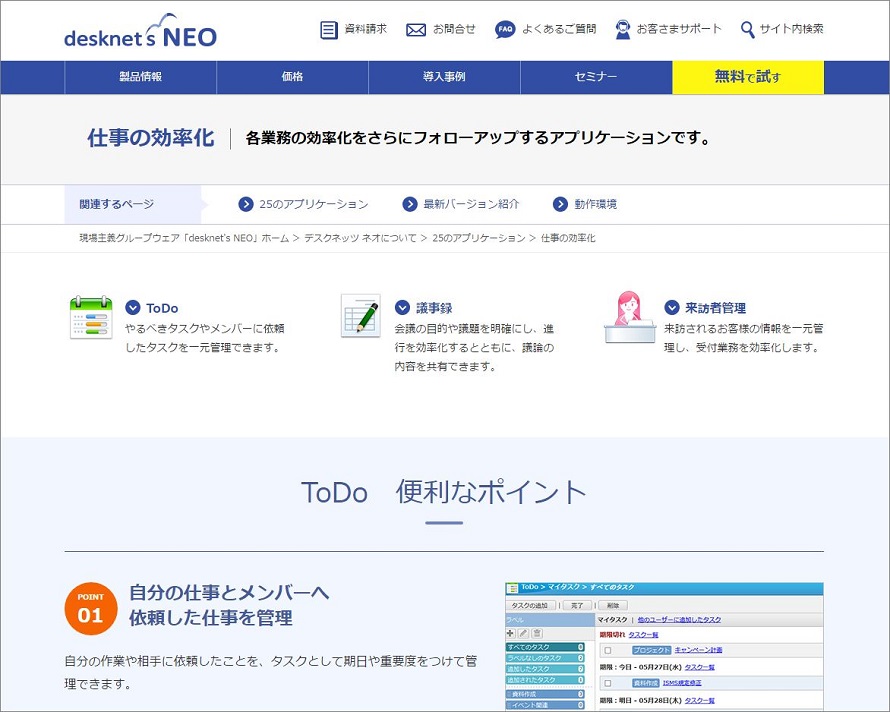Click the 仕事の効率化 breadcrumb text

[568, 238]
